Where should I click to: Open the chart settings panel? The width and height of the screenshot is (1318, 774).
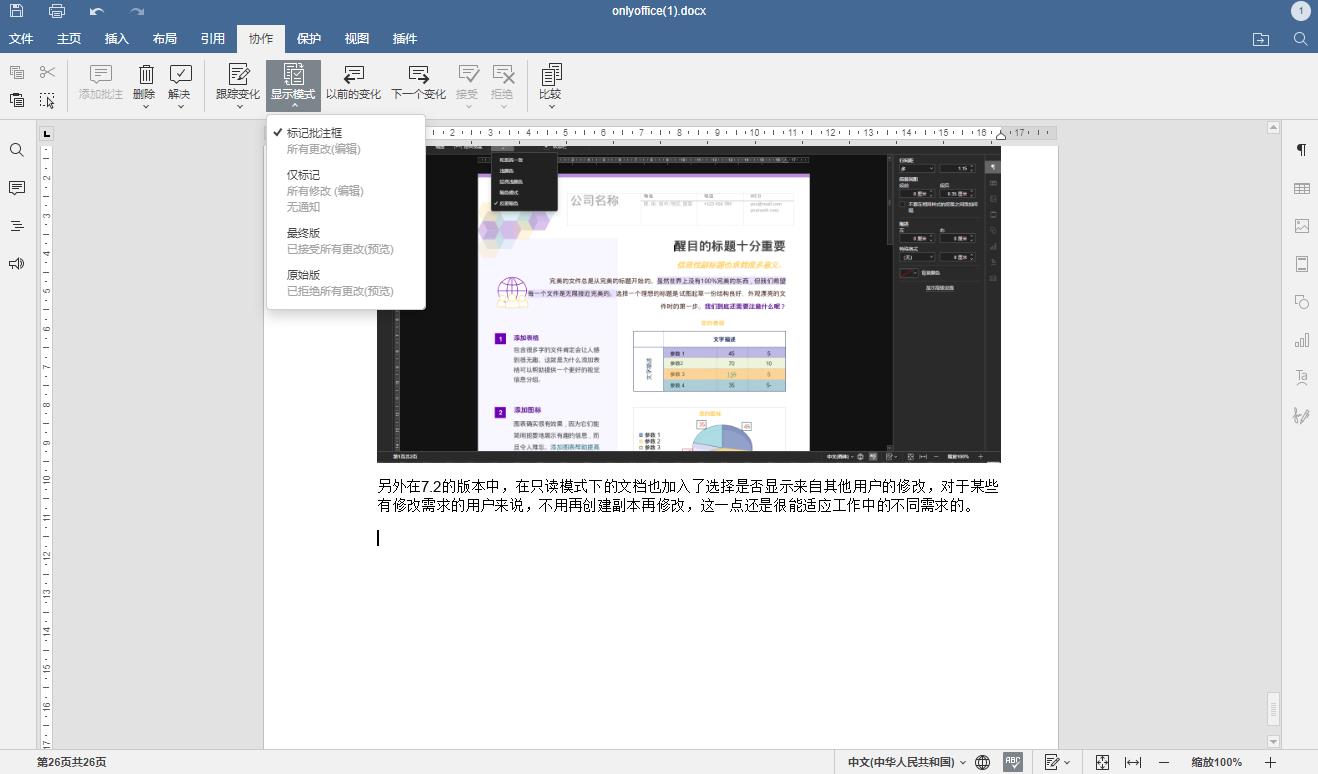pos(1301,340)
